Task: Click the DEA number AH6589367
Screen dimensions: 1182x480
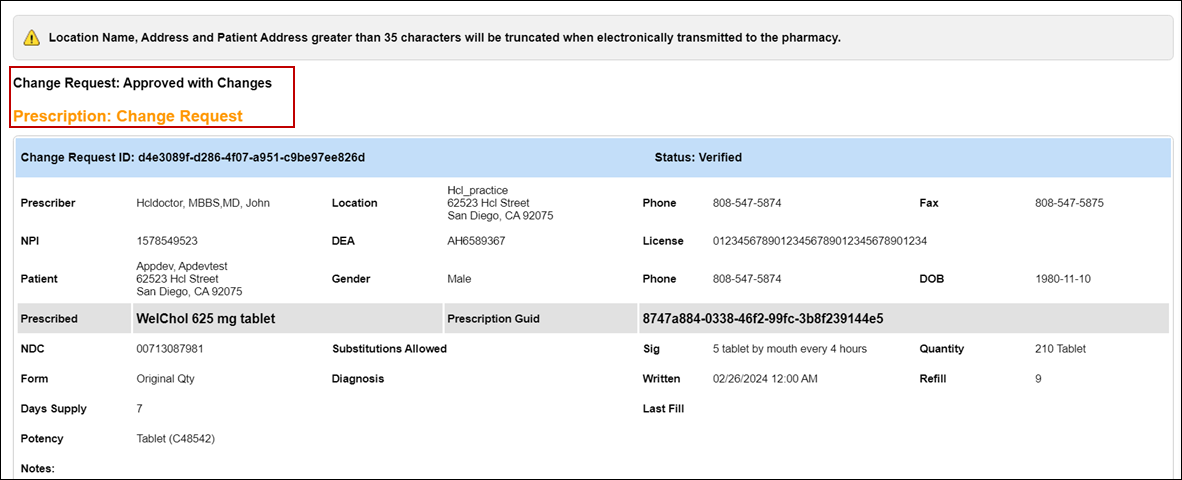Action: (476, 241)
